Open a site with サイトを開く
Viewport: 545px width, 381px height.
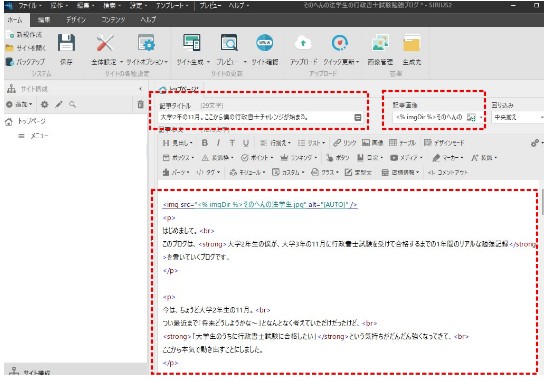25,48
